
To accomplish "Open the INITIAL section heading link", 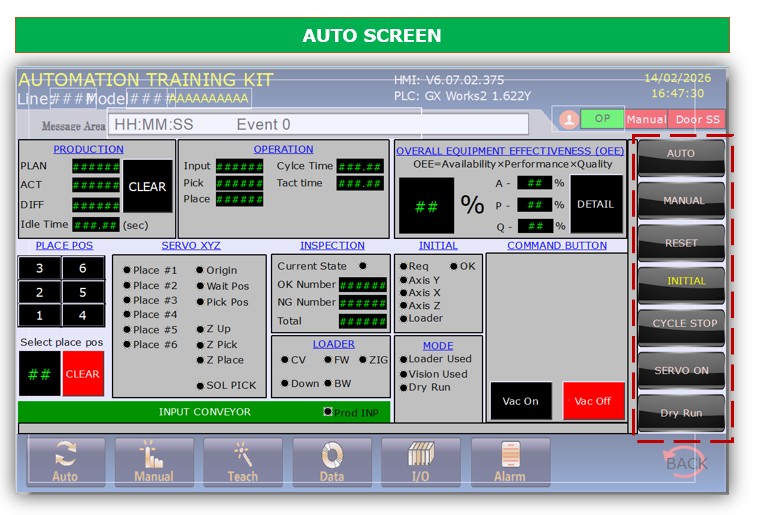I will 438,245.
